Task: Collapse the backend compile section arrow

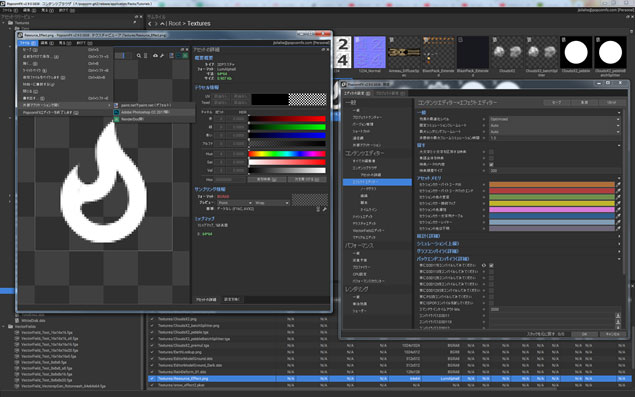Action: 619,258
